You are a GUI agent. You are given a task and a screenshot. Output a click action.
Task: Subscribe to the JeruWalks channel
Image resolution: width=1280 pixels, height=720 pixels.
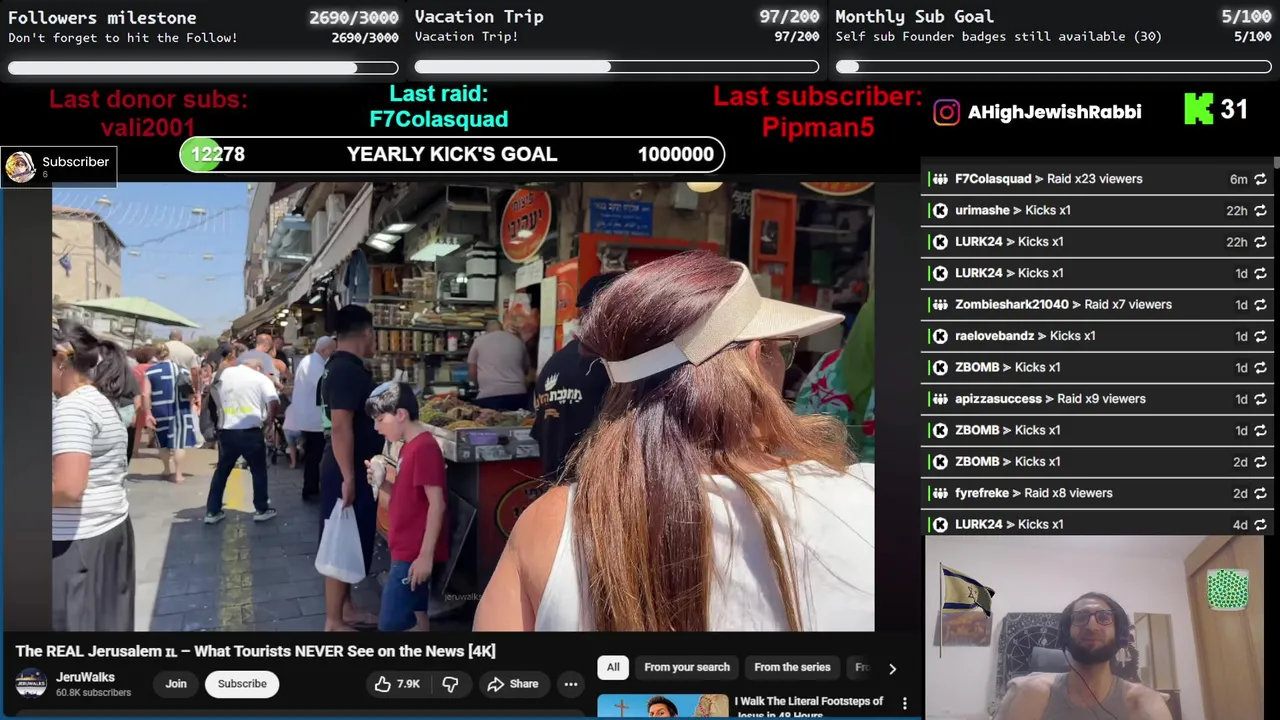[x=242, y=684]
